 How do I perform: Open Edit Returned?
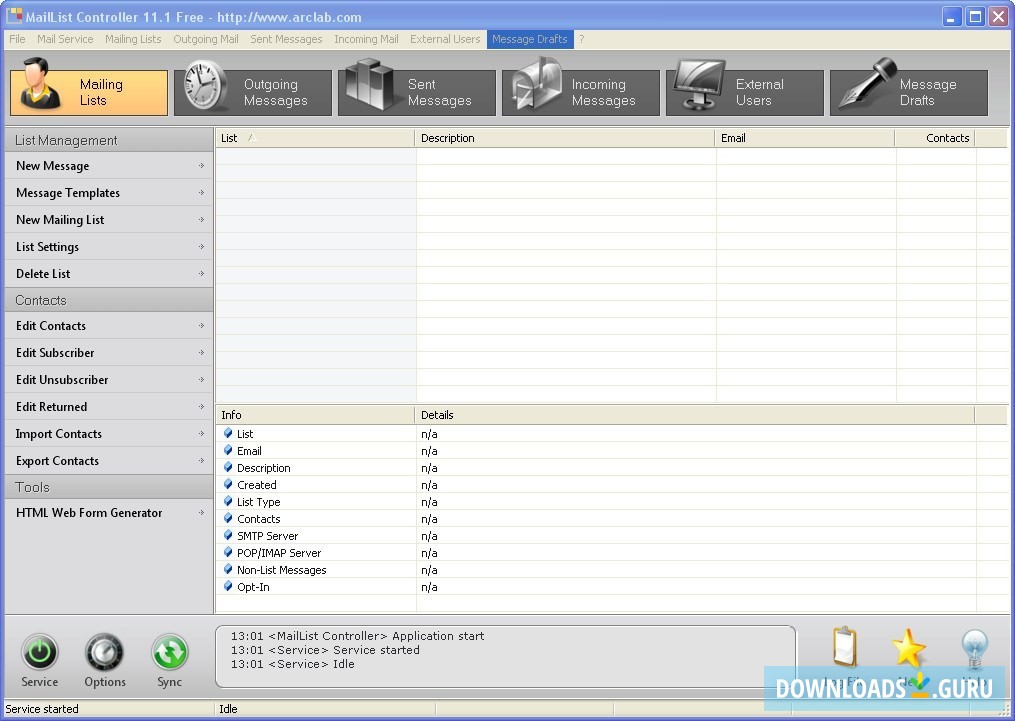click(x=109, y=406)
